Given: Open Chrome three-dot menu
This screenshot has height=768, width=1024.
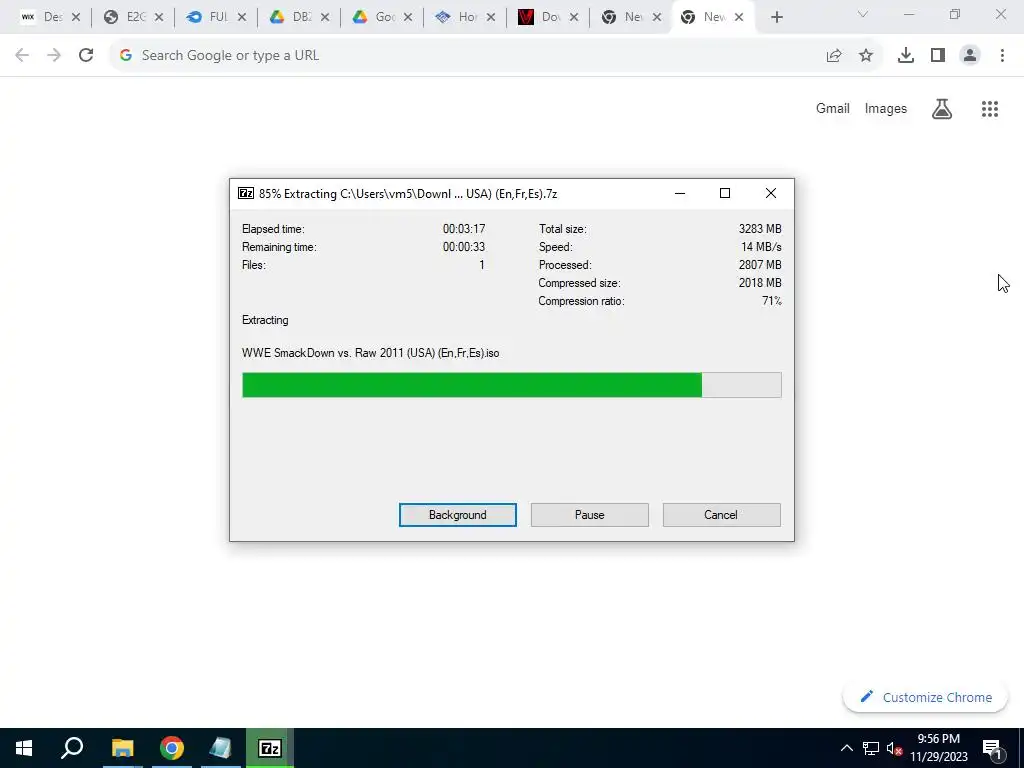Looking at the screenshot, I should click(x=1002, y=56).
